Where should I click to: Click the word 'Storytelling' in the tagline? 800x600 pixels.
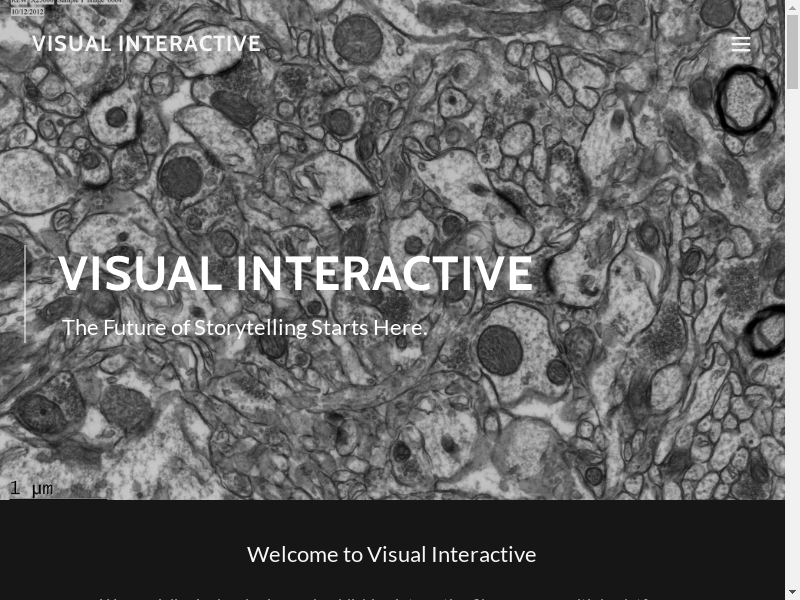[250, 328]
